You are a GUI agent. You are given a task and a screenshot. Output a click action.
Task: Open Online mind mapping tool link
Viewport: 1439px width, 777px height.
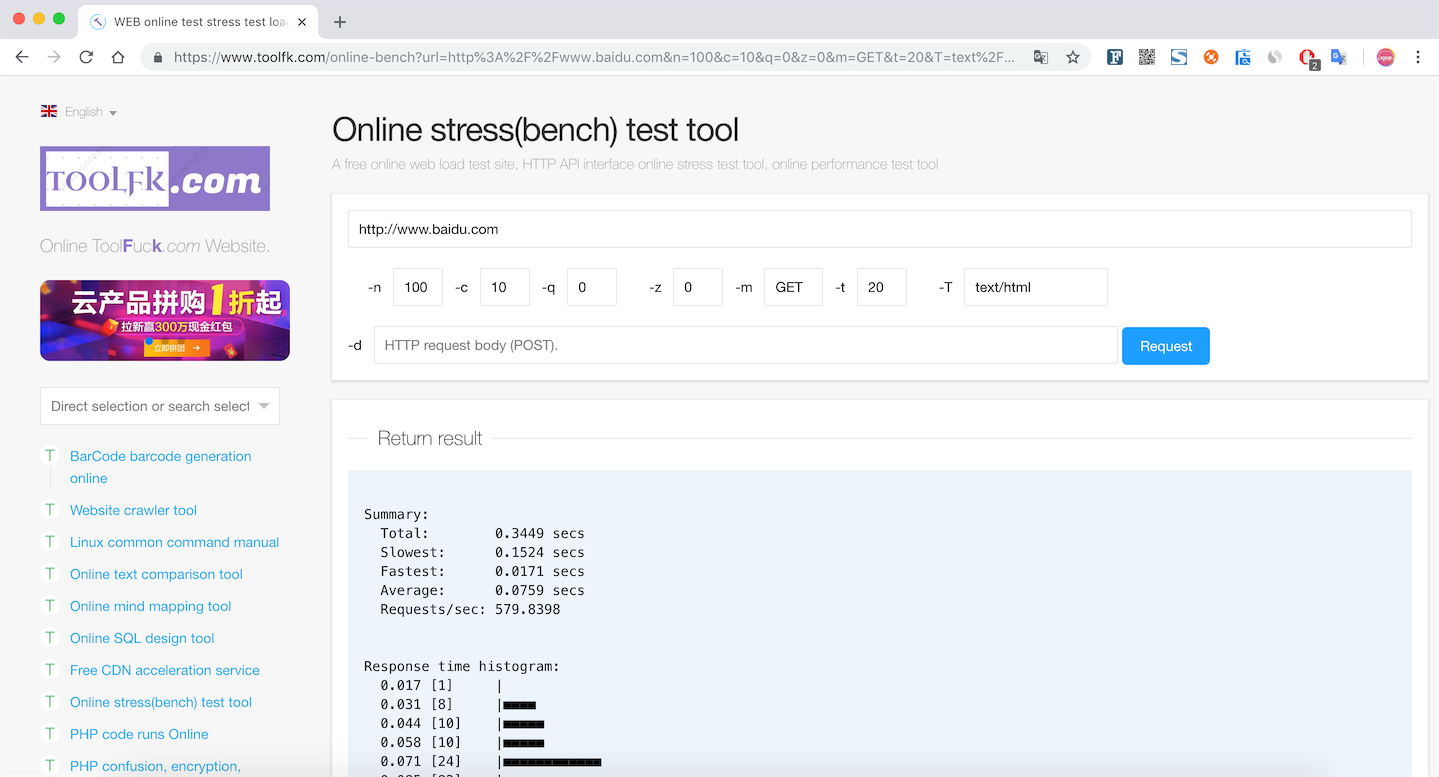click(150, 606)
